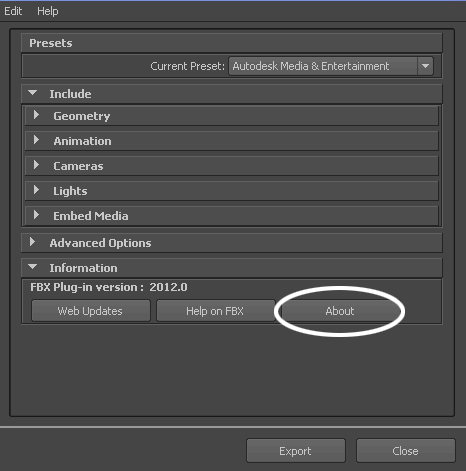Click the Presets header bar
466x471 pixels.
tap(232, 43)
